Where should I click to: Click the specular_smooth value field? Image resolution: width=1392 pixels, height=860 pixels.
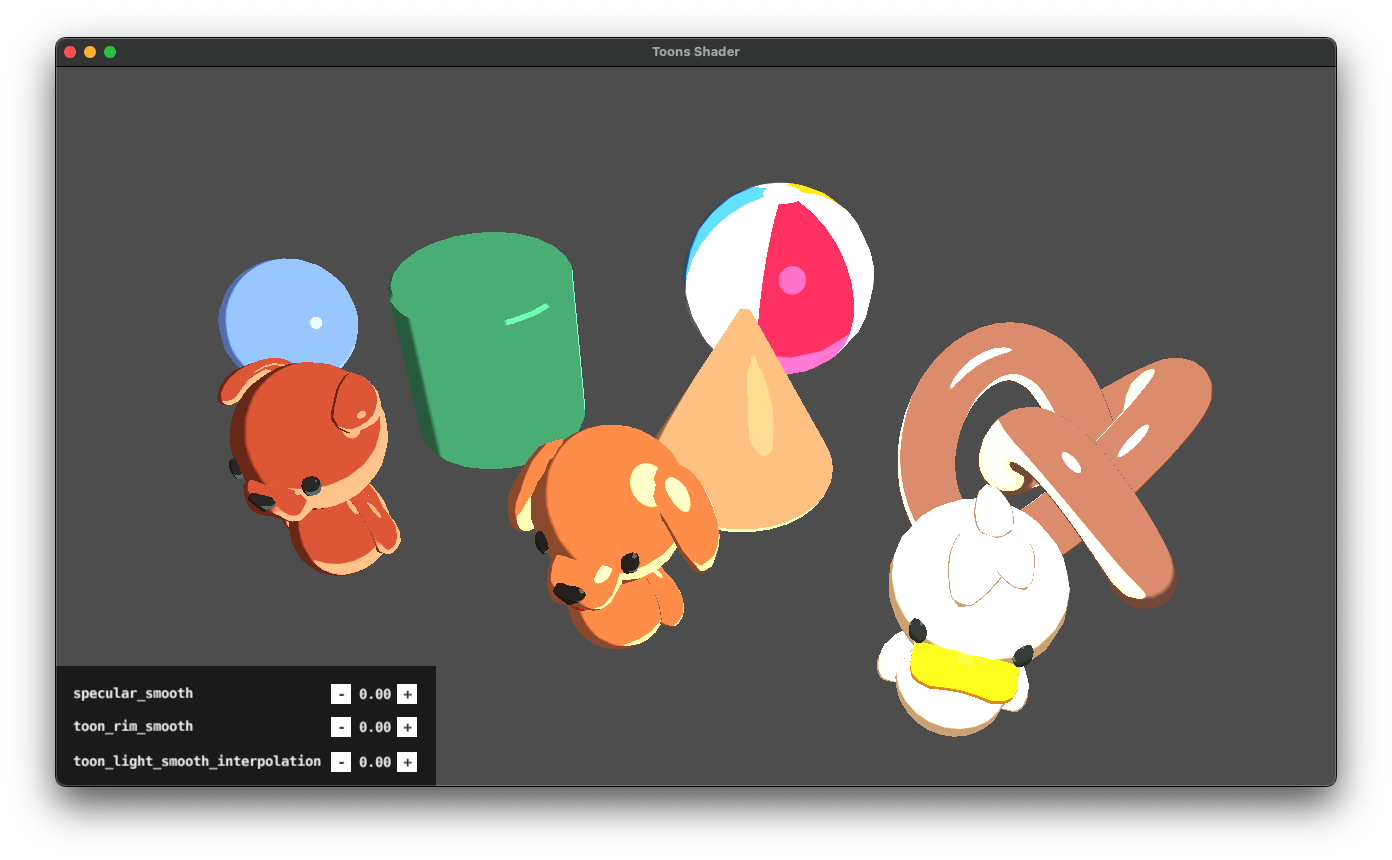tap(375, 693)
